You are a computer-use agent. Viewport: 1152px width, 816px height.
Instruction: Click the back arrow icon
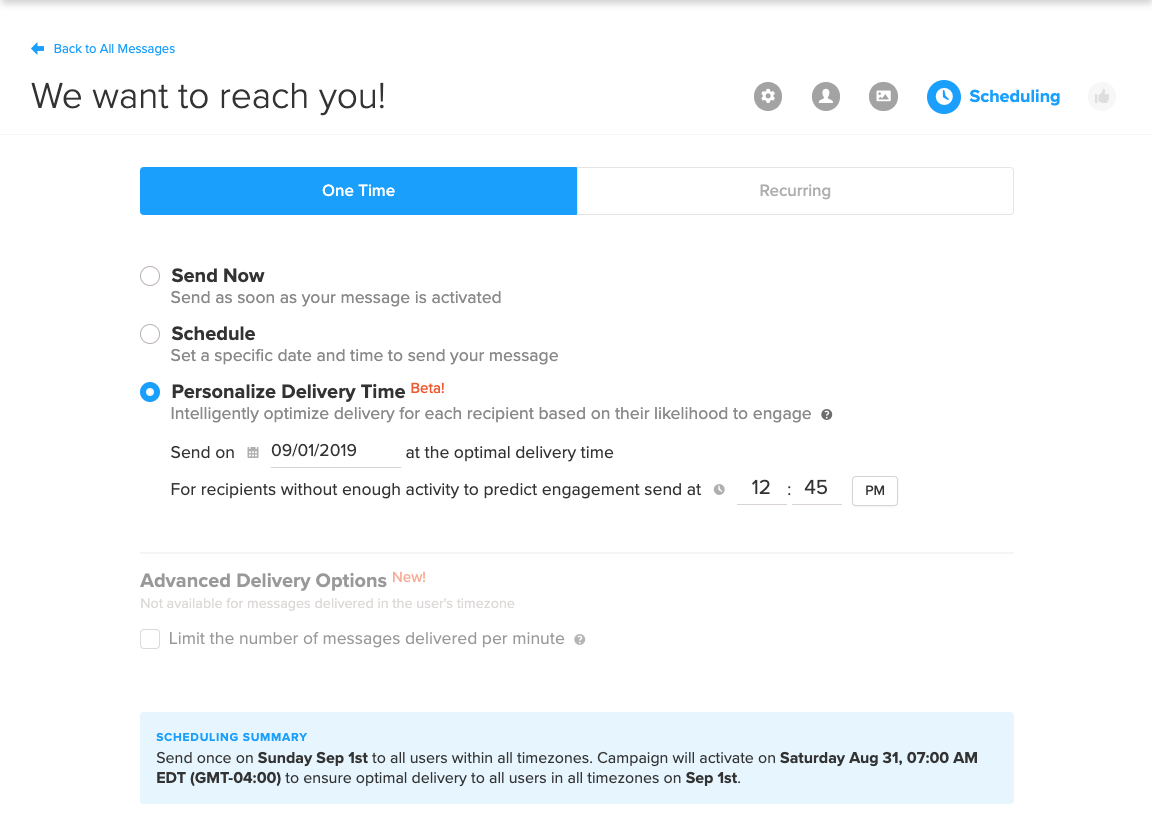coord(38,48)
